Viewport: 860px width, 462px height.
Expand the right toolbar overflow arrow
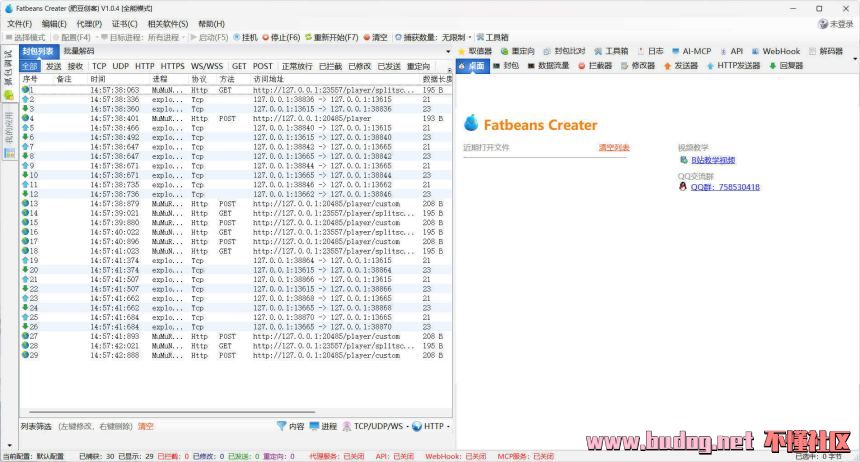[855, 59]
